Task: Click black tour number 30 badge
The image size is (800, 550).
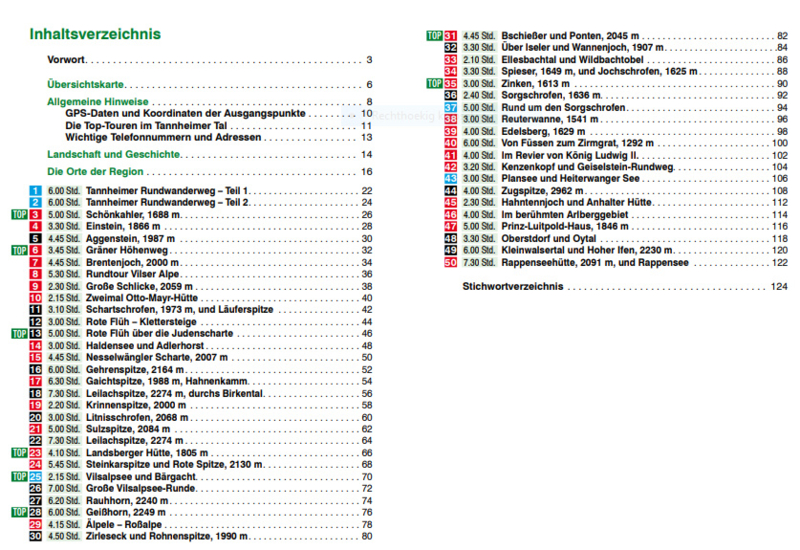Action: [x=35, y=536]
